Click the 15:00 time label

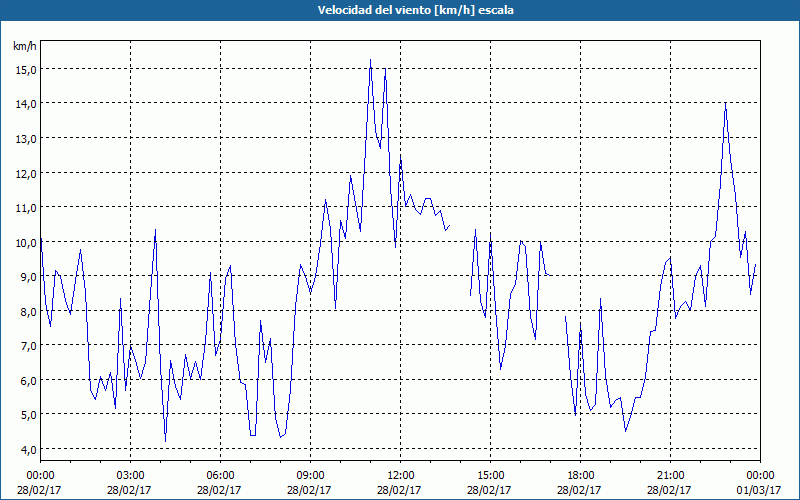pos(490,476)
